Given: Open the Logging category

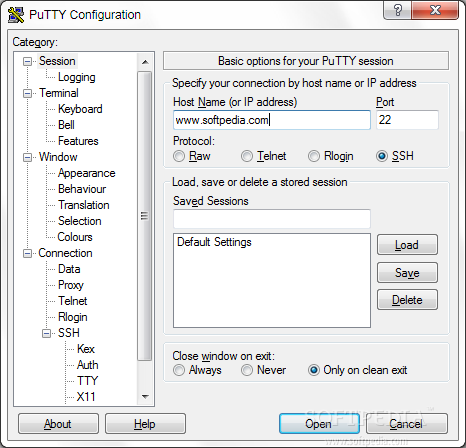Looking at the screenshot, I should [77, 77].
